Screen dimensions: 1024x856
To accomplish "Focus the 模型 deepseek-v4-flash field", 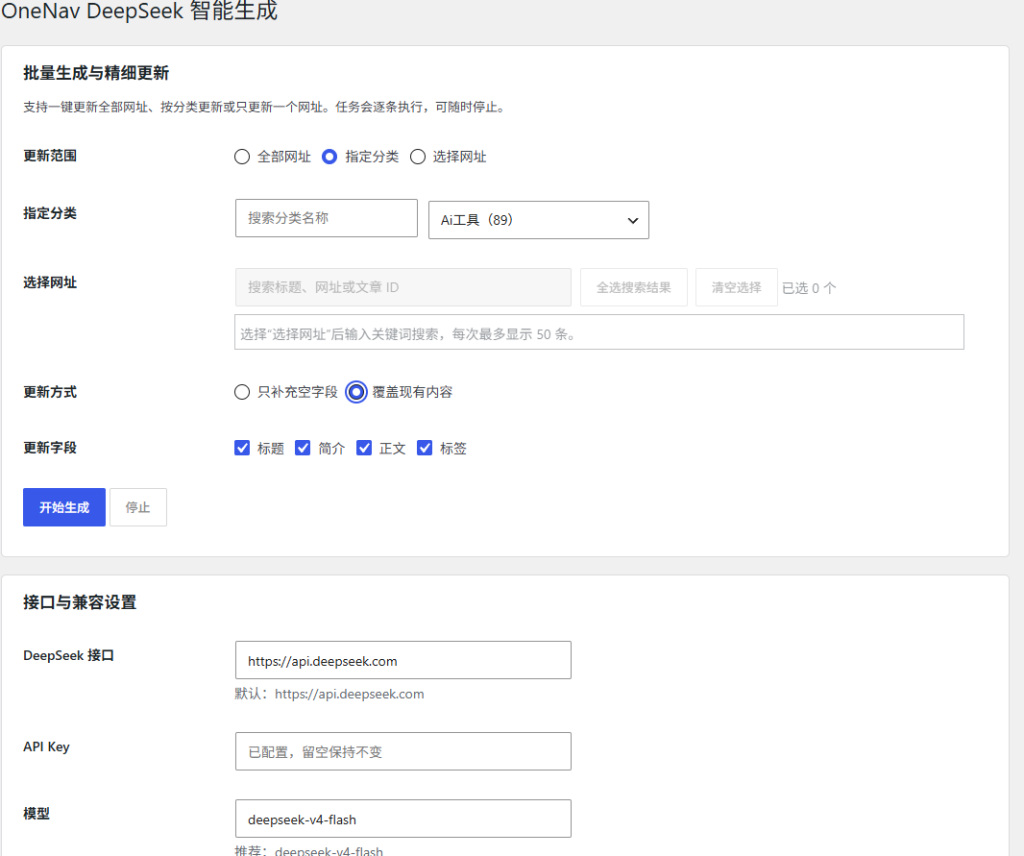I will pyautogui.click(x=403, y=819).
